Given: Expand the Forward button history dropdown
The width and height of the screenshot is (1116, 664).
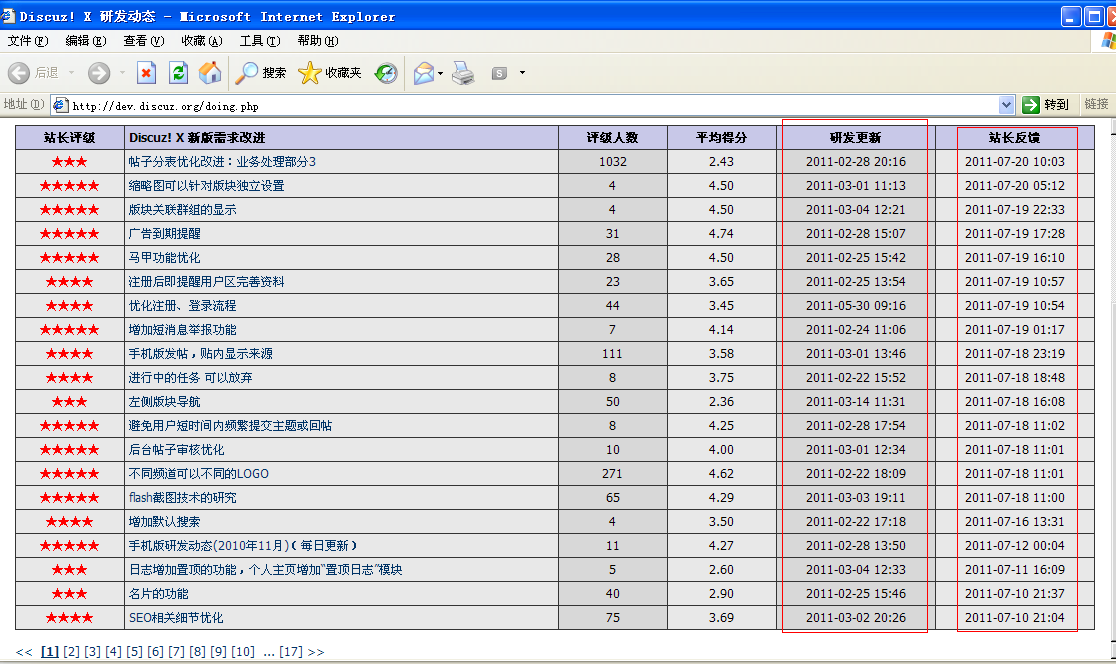Looking at the screenshot, I should coord(122,73).
